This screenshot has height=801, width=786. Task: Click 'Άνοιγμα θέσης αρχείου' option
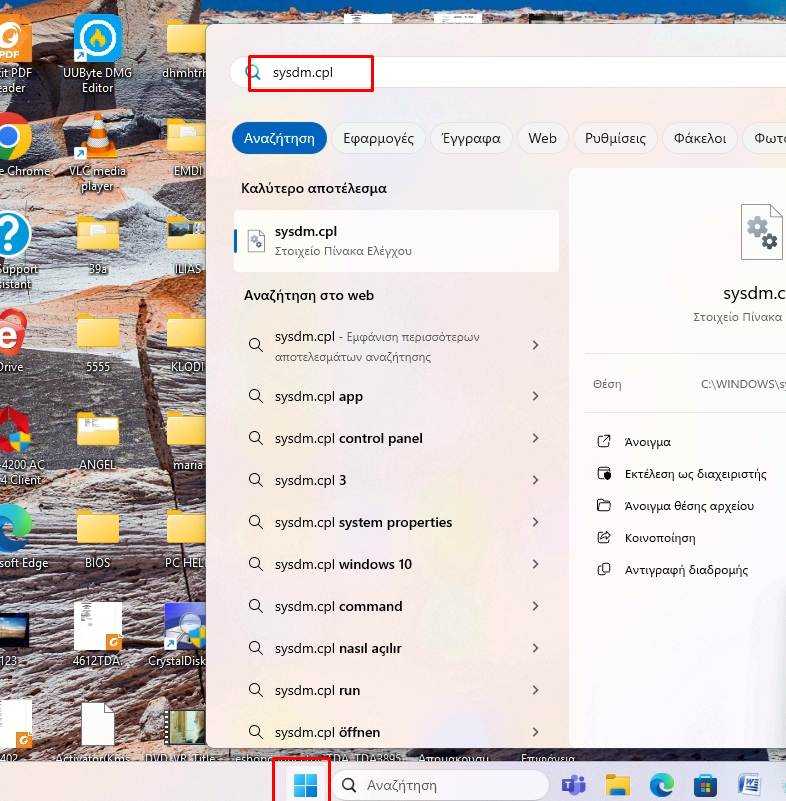[689, 506]
